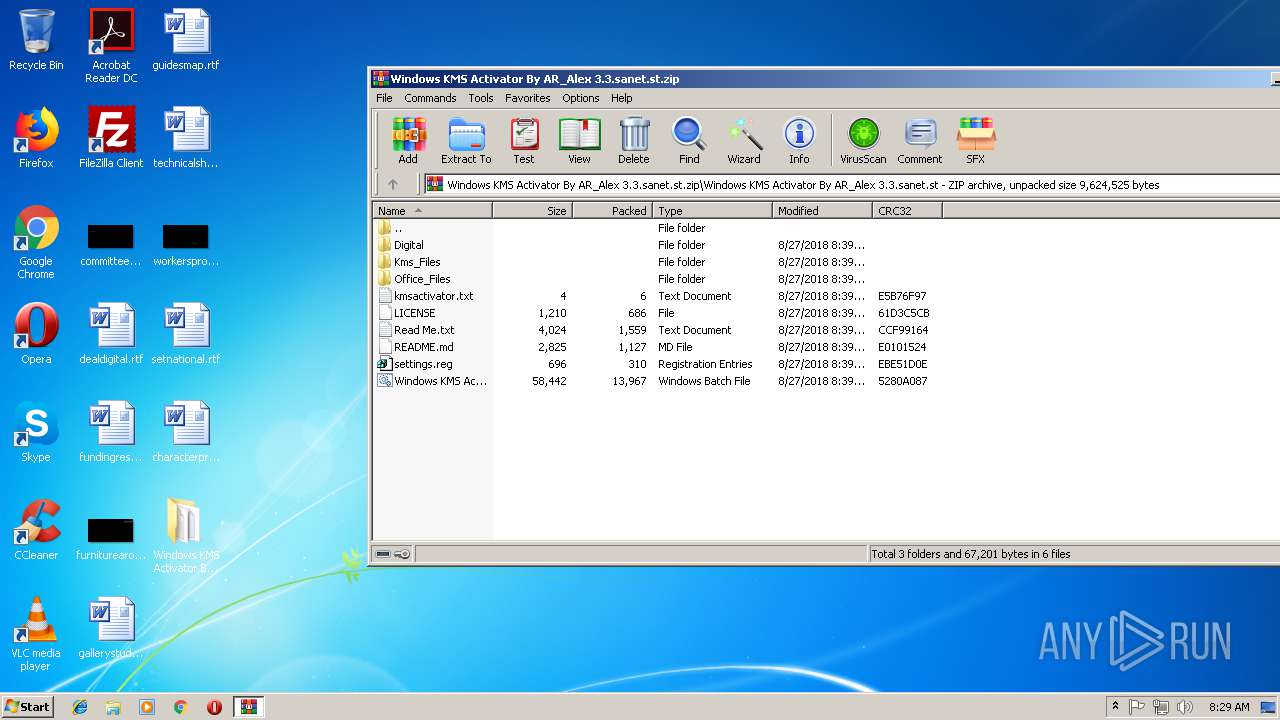Sort by Modified column header
Image resolution: width=1280 pixels, height=720 pixels.
pyautogui.click(x=822, y=210)
